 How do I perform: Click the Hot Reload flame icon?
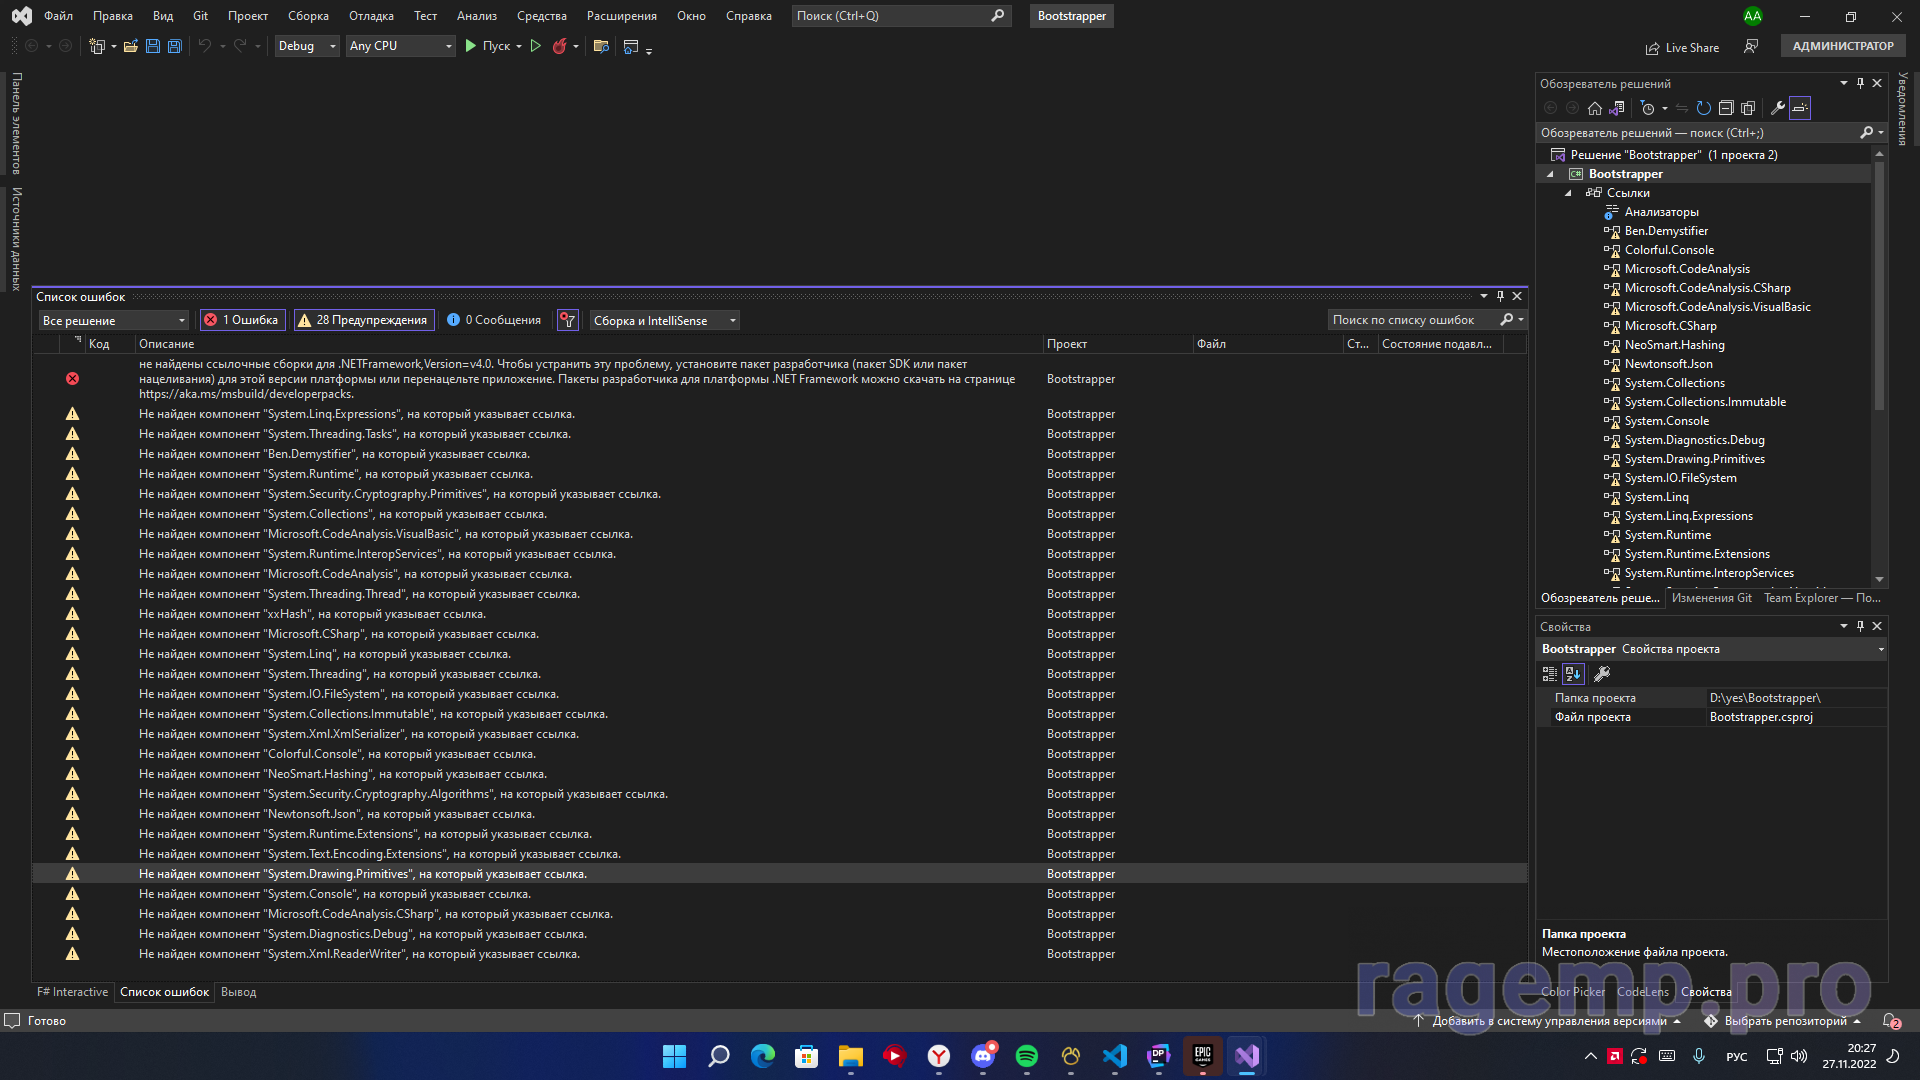[x=559, y=46]
